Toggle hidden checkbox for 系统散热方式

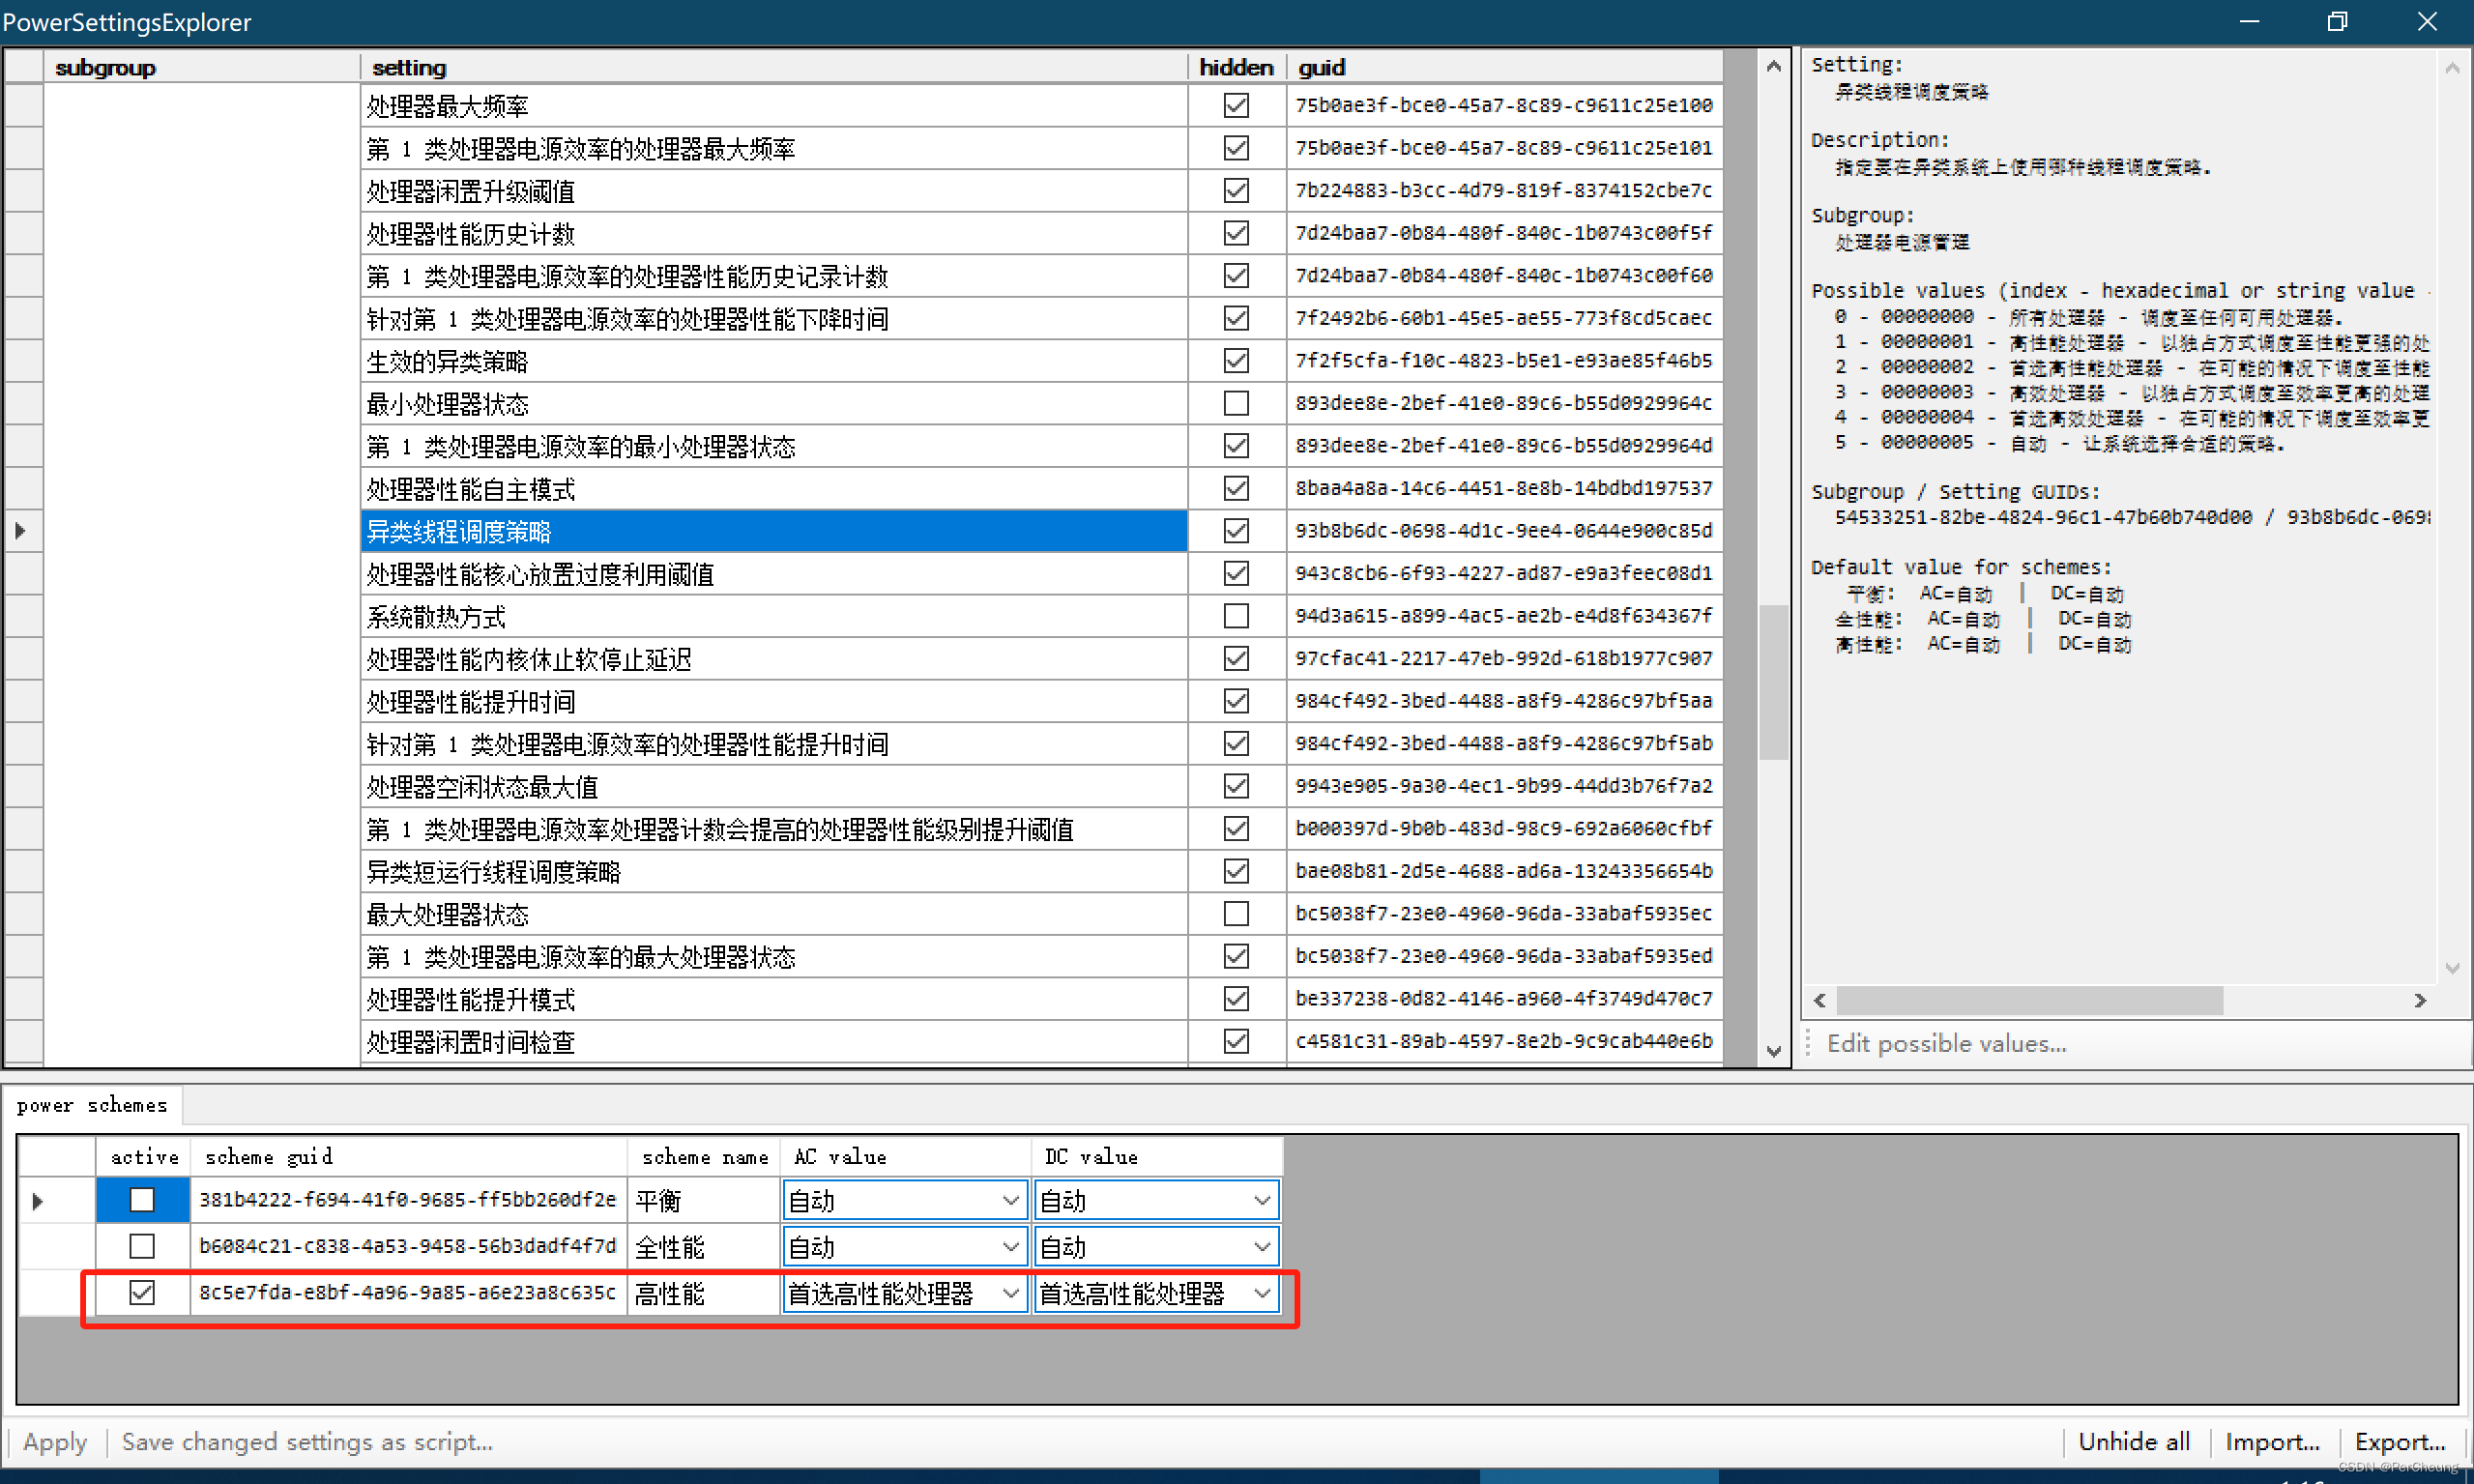(1235, 617)
